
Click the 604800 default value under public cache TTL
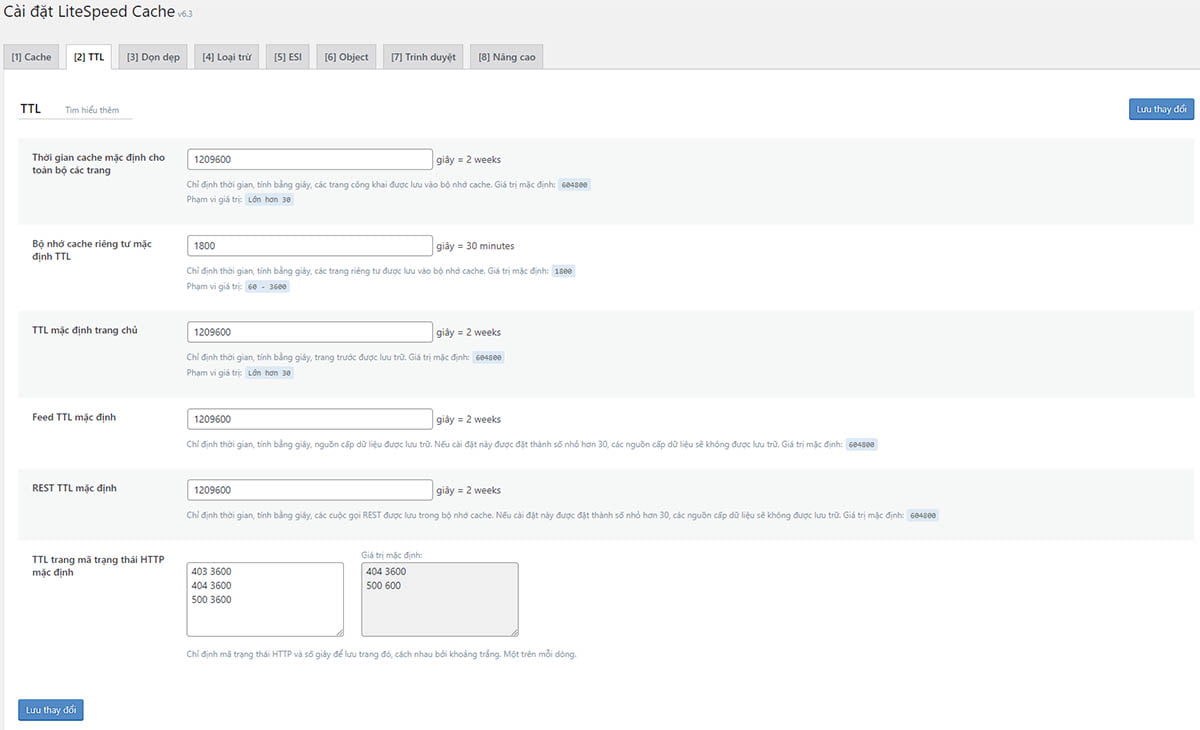pos(574,185)
